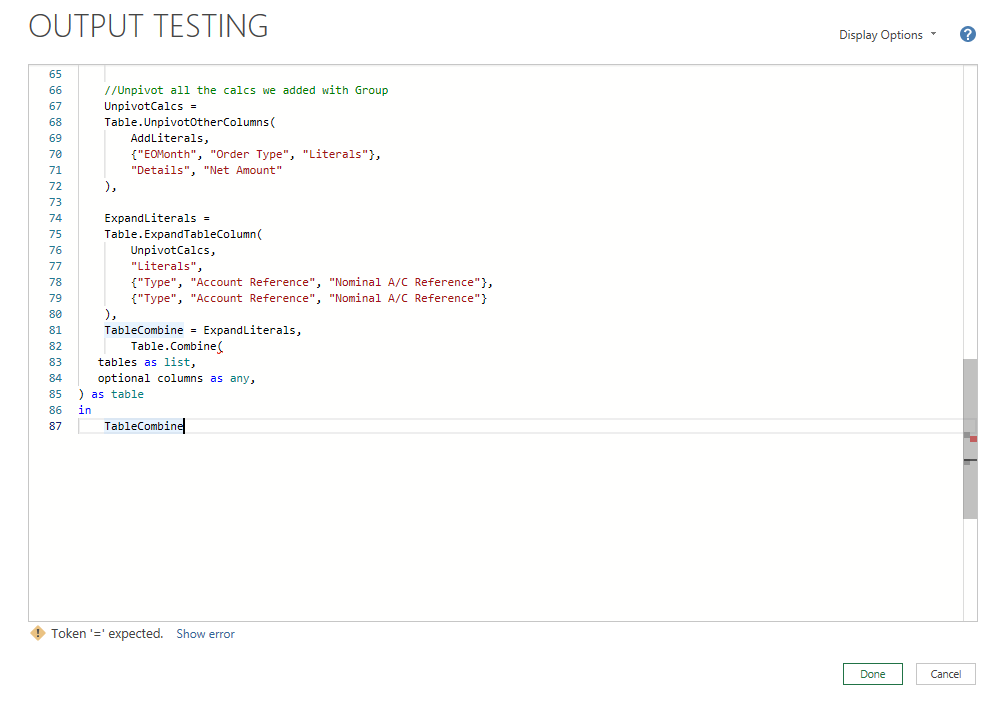Click the OUTPUT TESTING title
The width and height of the screenshot is (999, 703).
(x=148, y=26)
